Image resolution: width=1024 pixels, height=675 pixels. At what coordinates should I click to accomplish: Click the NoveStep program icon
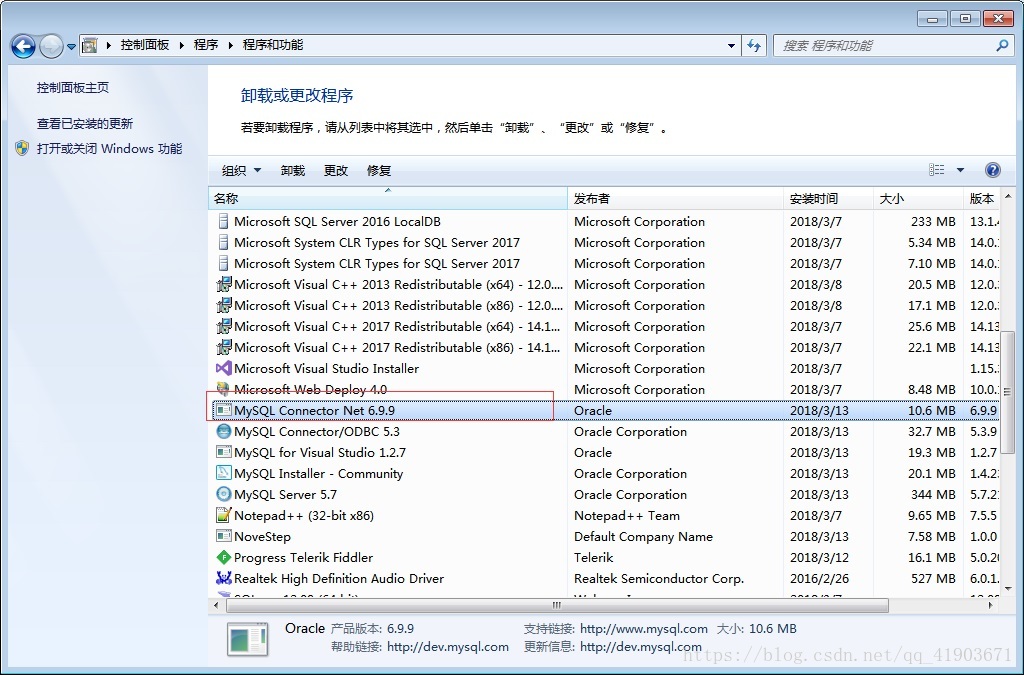223,536
